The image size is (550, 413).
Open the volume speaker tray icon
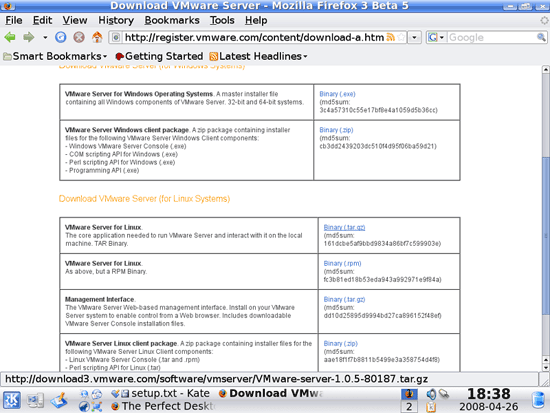(431, 394)
